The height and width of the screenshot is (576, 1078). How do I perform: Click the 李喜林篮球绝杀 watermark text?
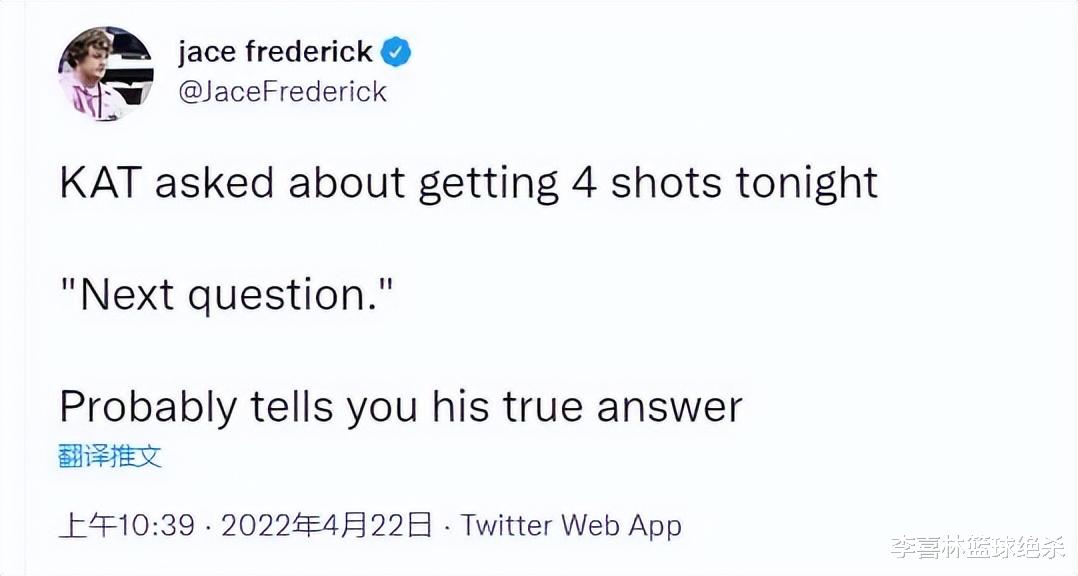pyautogui.click(x=978, y=548)
